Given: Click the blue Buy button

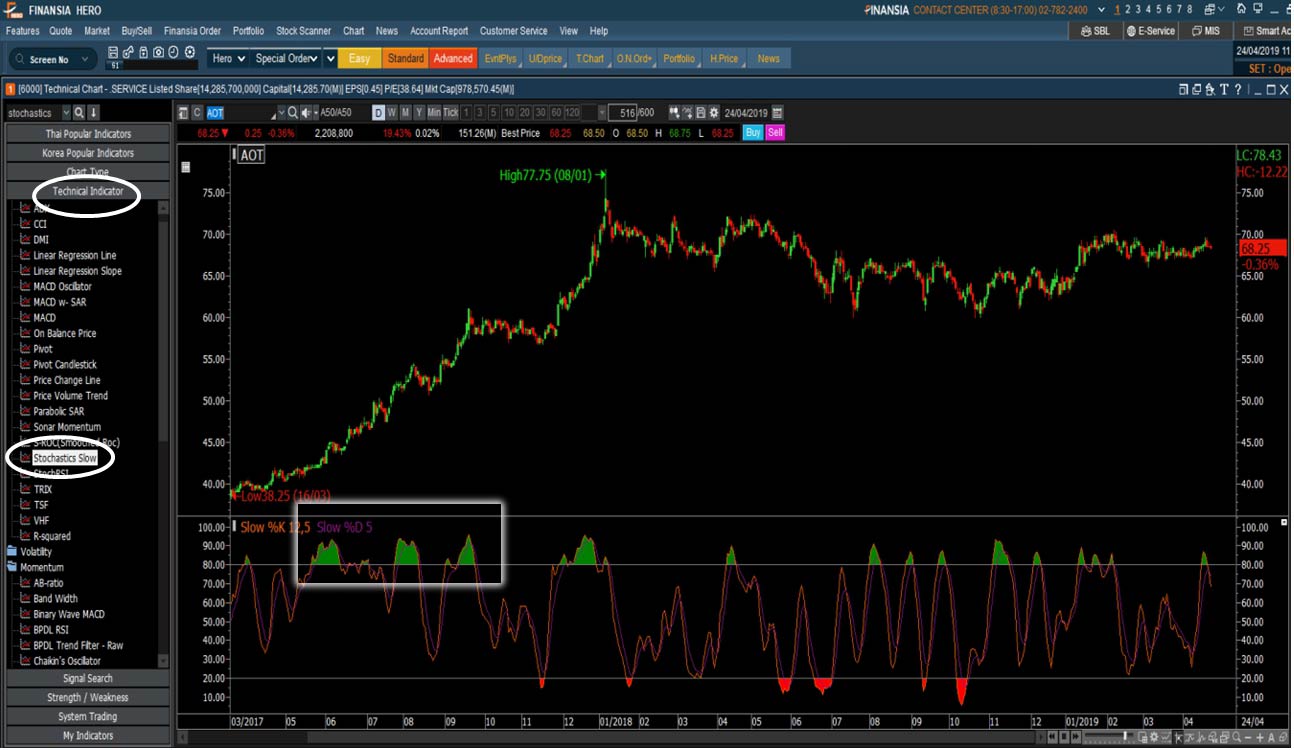Looking at the screenshot, I should 753,132.
